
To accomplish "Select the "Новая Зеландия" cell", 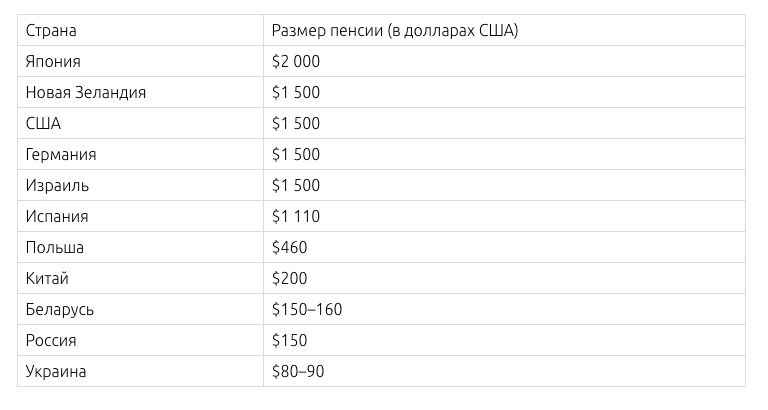I will pos(86,93).
